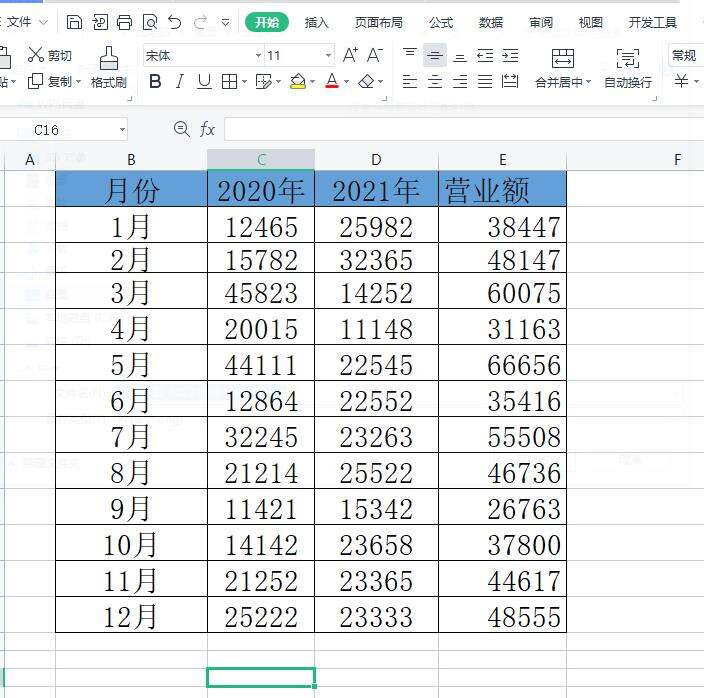
Task: Open the 审阅 Review tab
Action: (x=541, y=22)
